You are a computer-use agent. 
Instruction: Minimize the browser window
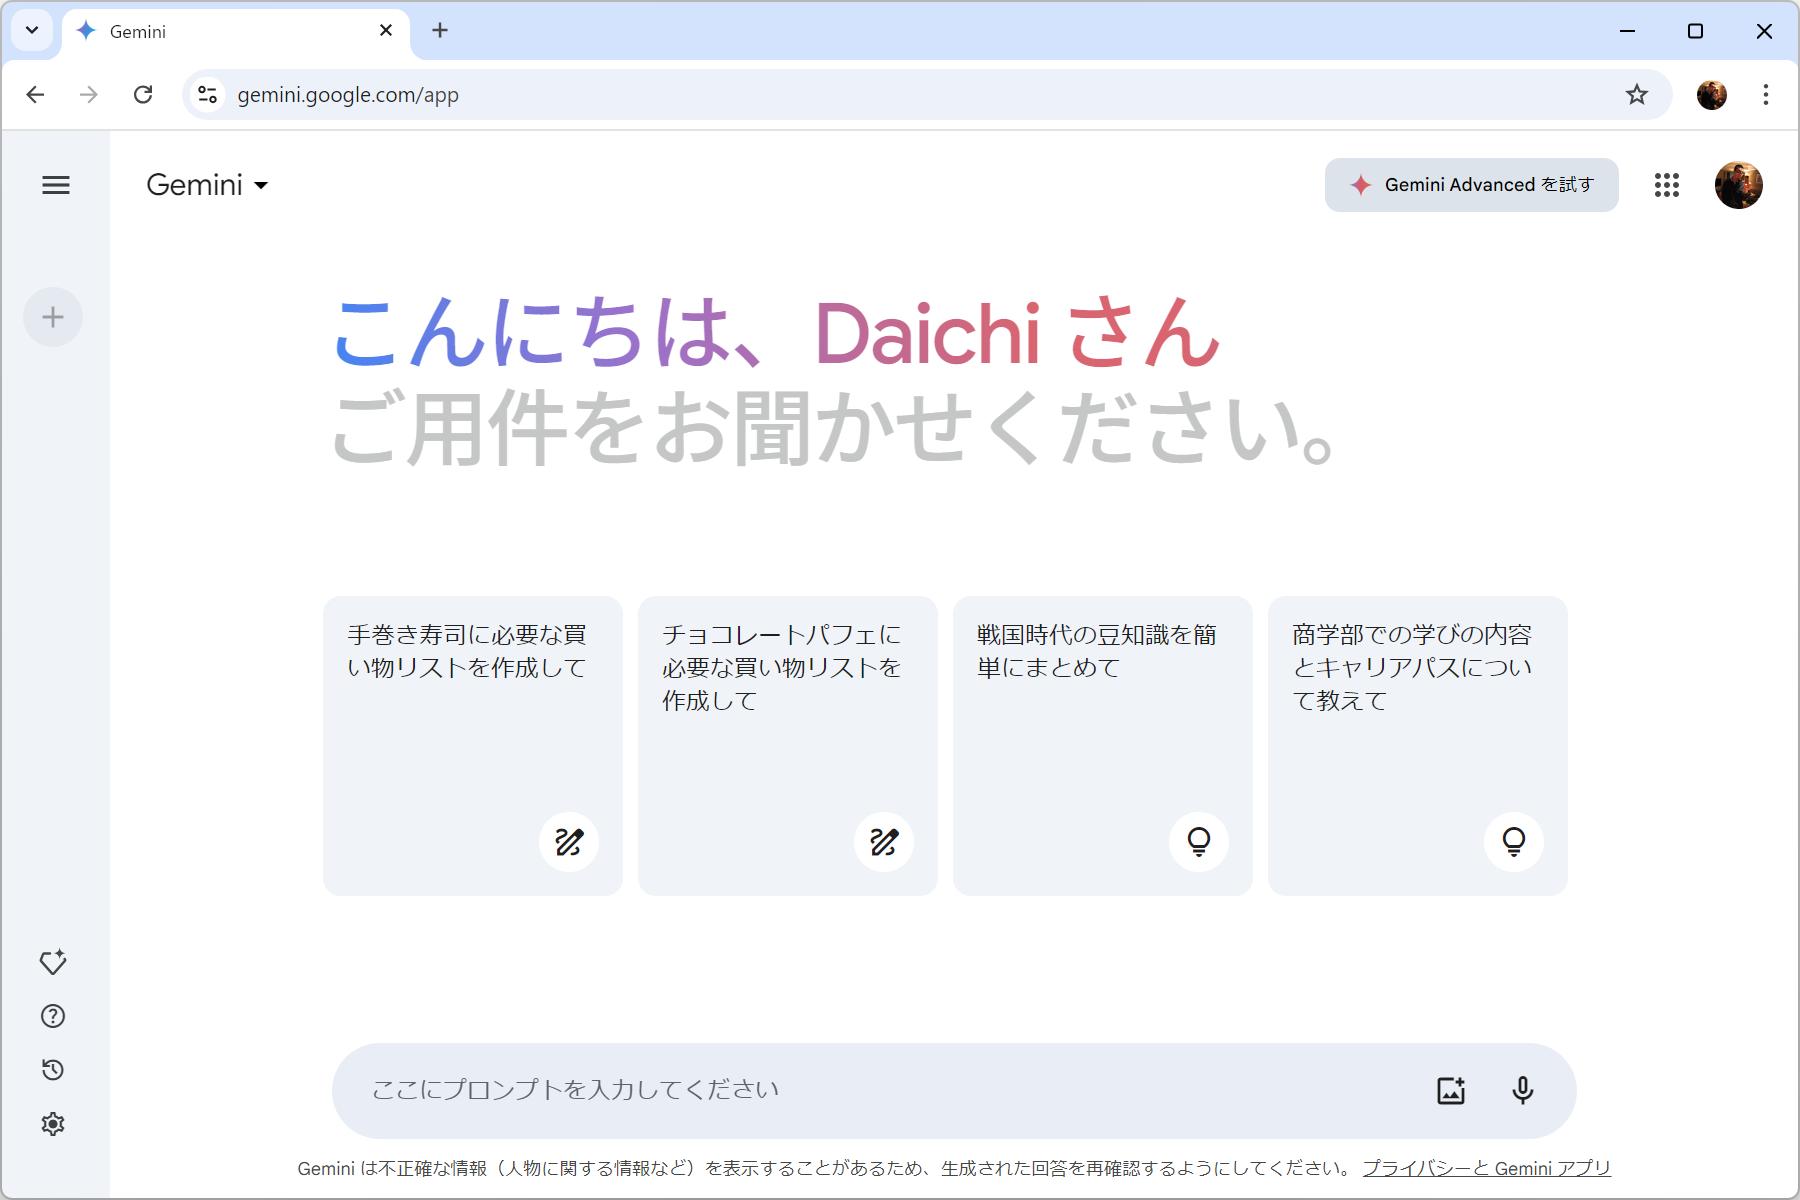[1628, 31]
